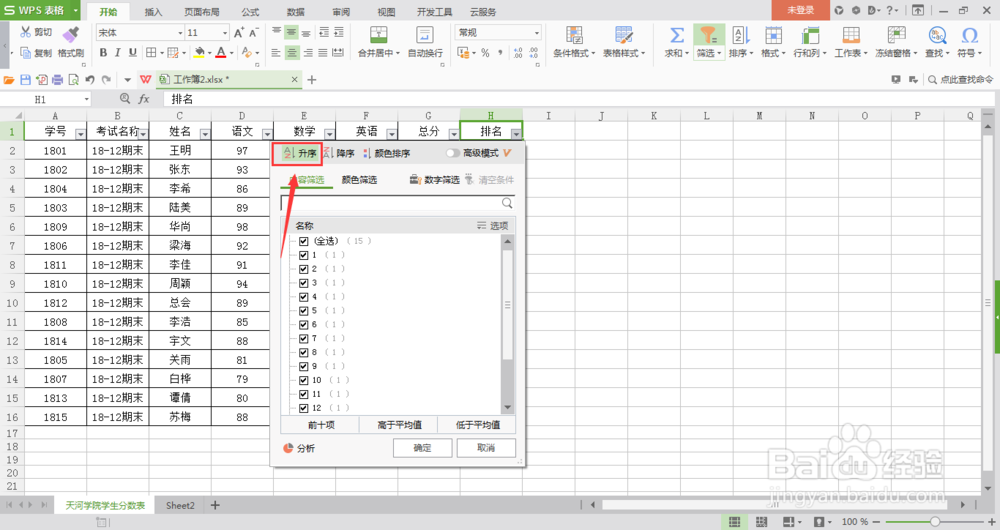Click the Save icon in quick toolbar
1000x530 pixels.
26,80
